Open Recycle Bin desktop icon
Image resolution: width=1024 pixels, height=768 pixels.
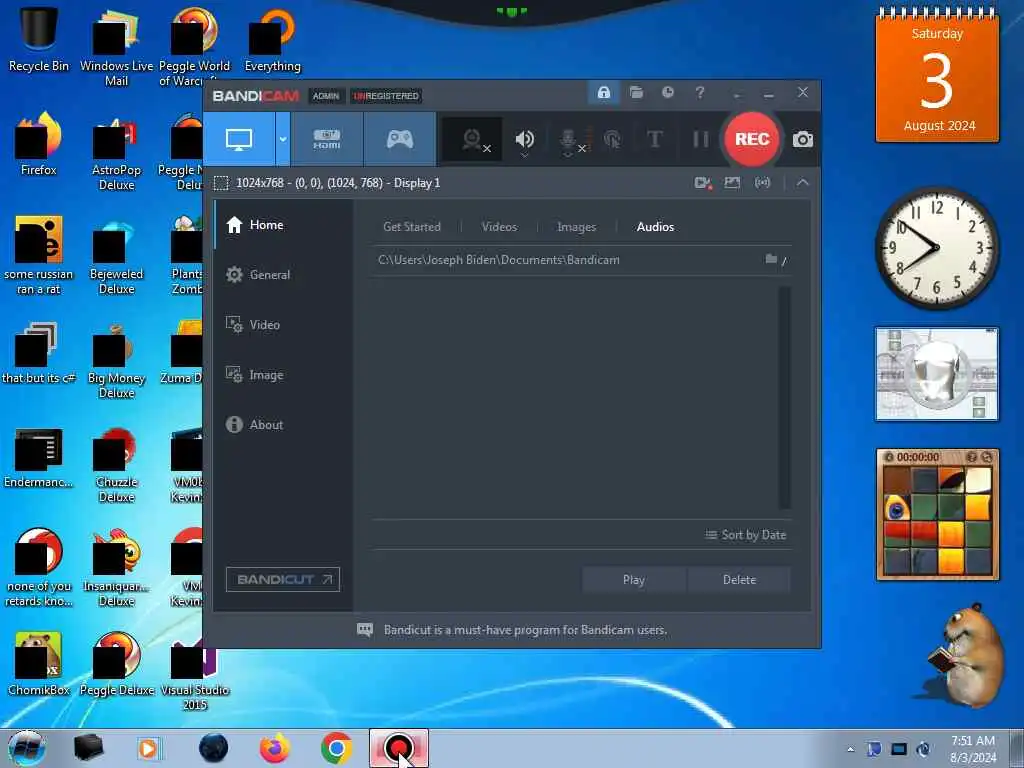(39, 38)
